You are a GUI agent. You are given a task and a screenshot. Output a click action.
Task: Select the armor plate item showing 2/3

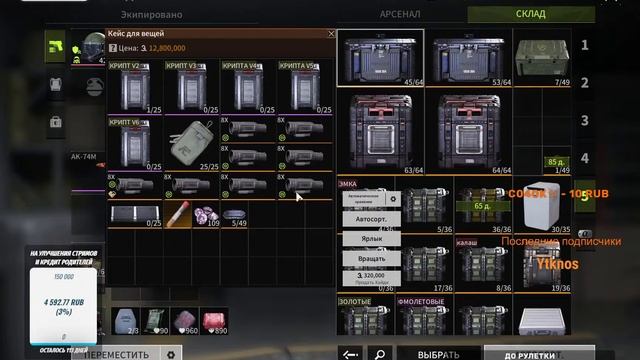(x=126, y=321)
